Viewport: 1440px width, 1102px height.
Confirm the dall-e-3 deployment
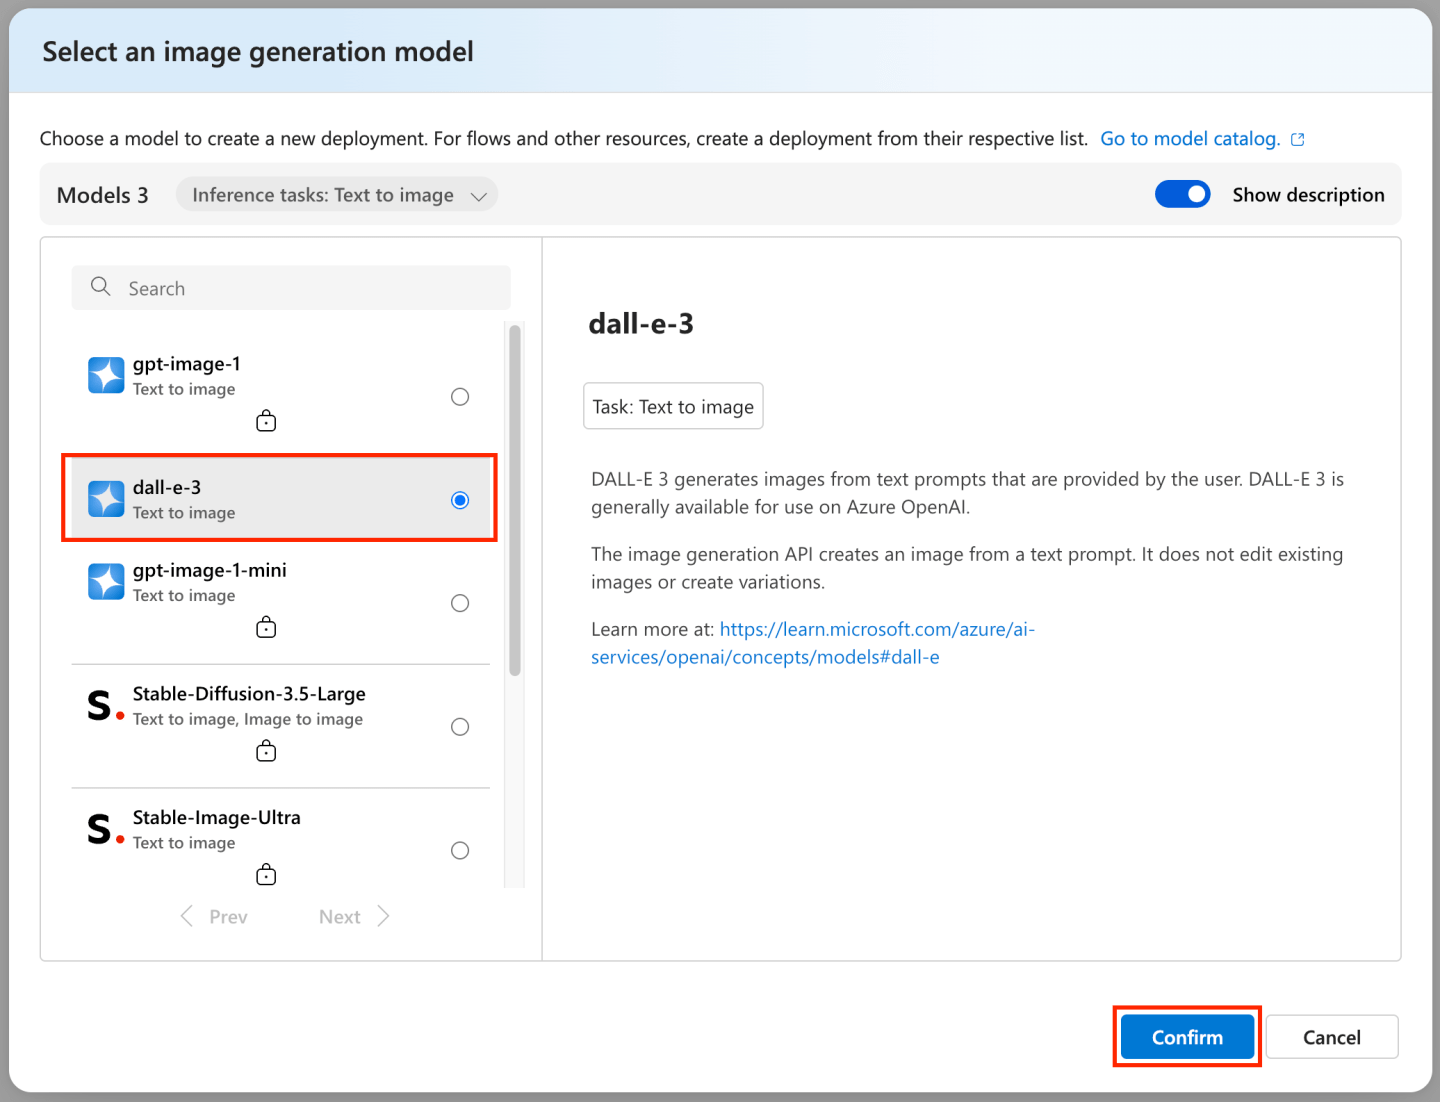[x=1187, y=1036]
